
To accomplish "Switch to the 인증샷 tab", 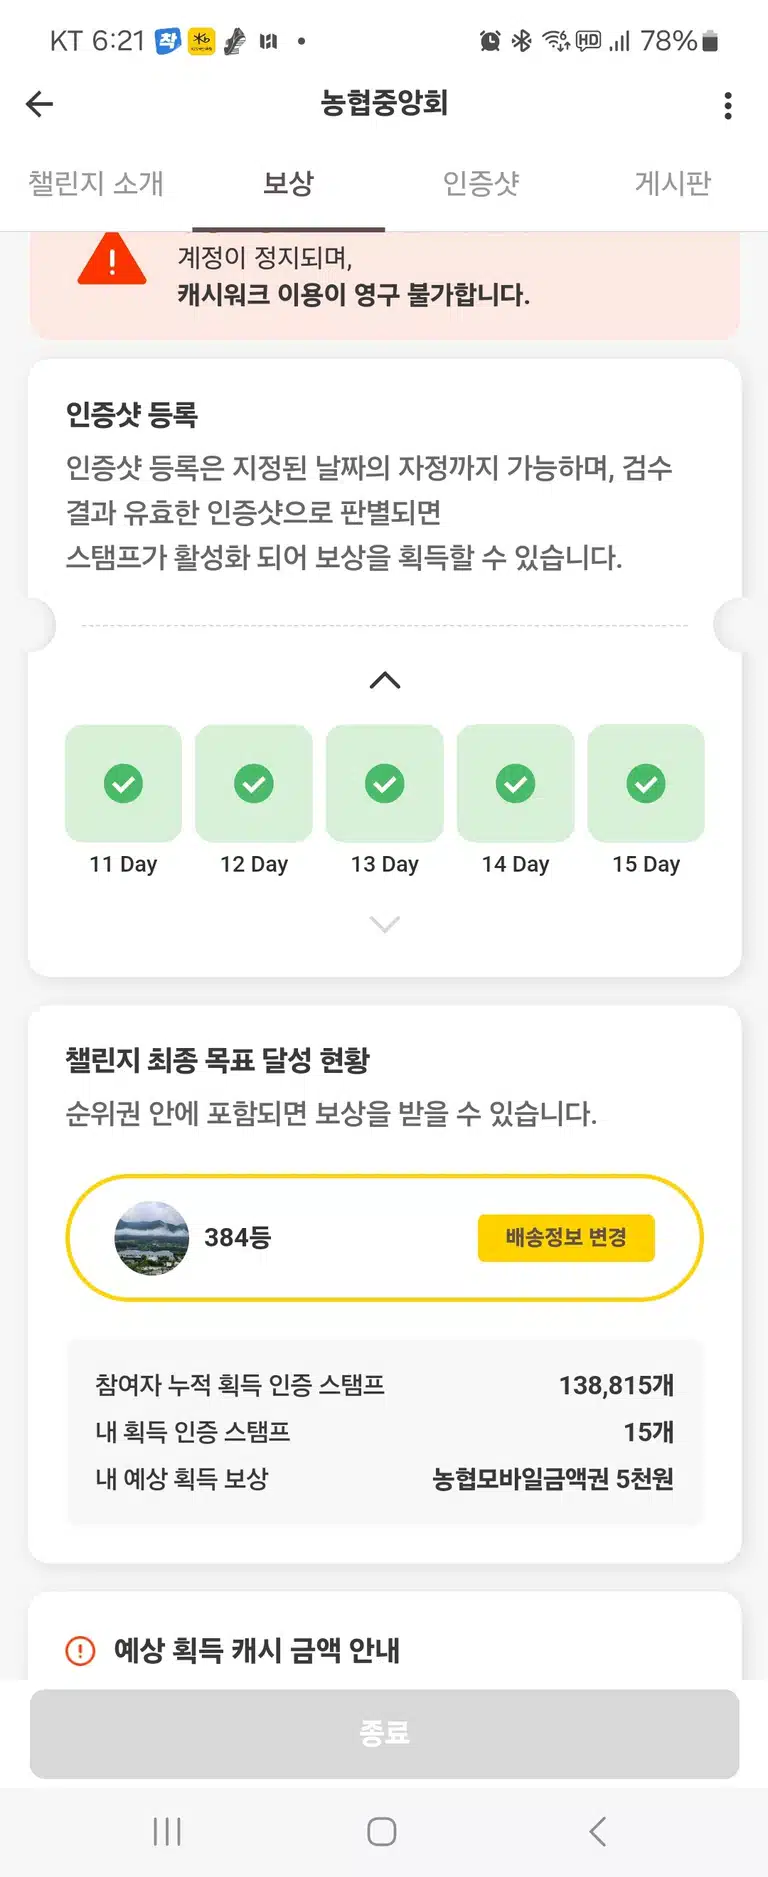I will [x=481, y=183].
